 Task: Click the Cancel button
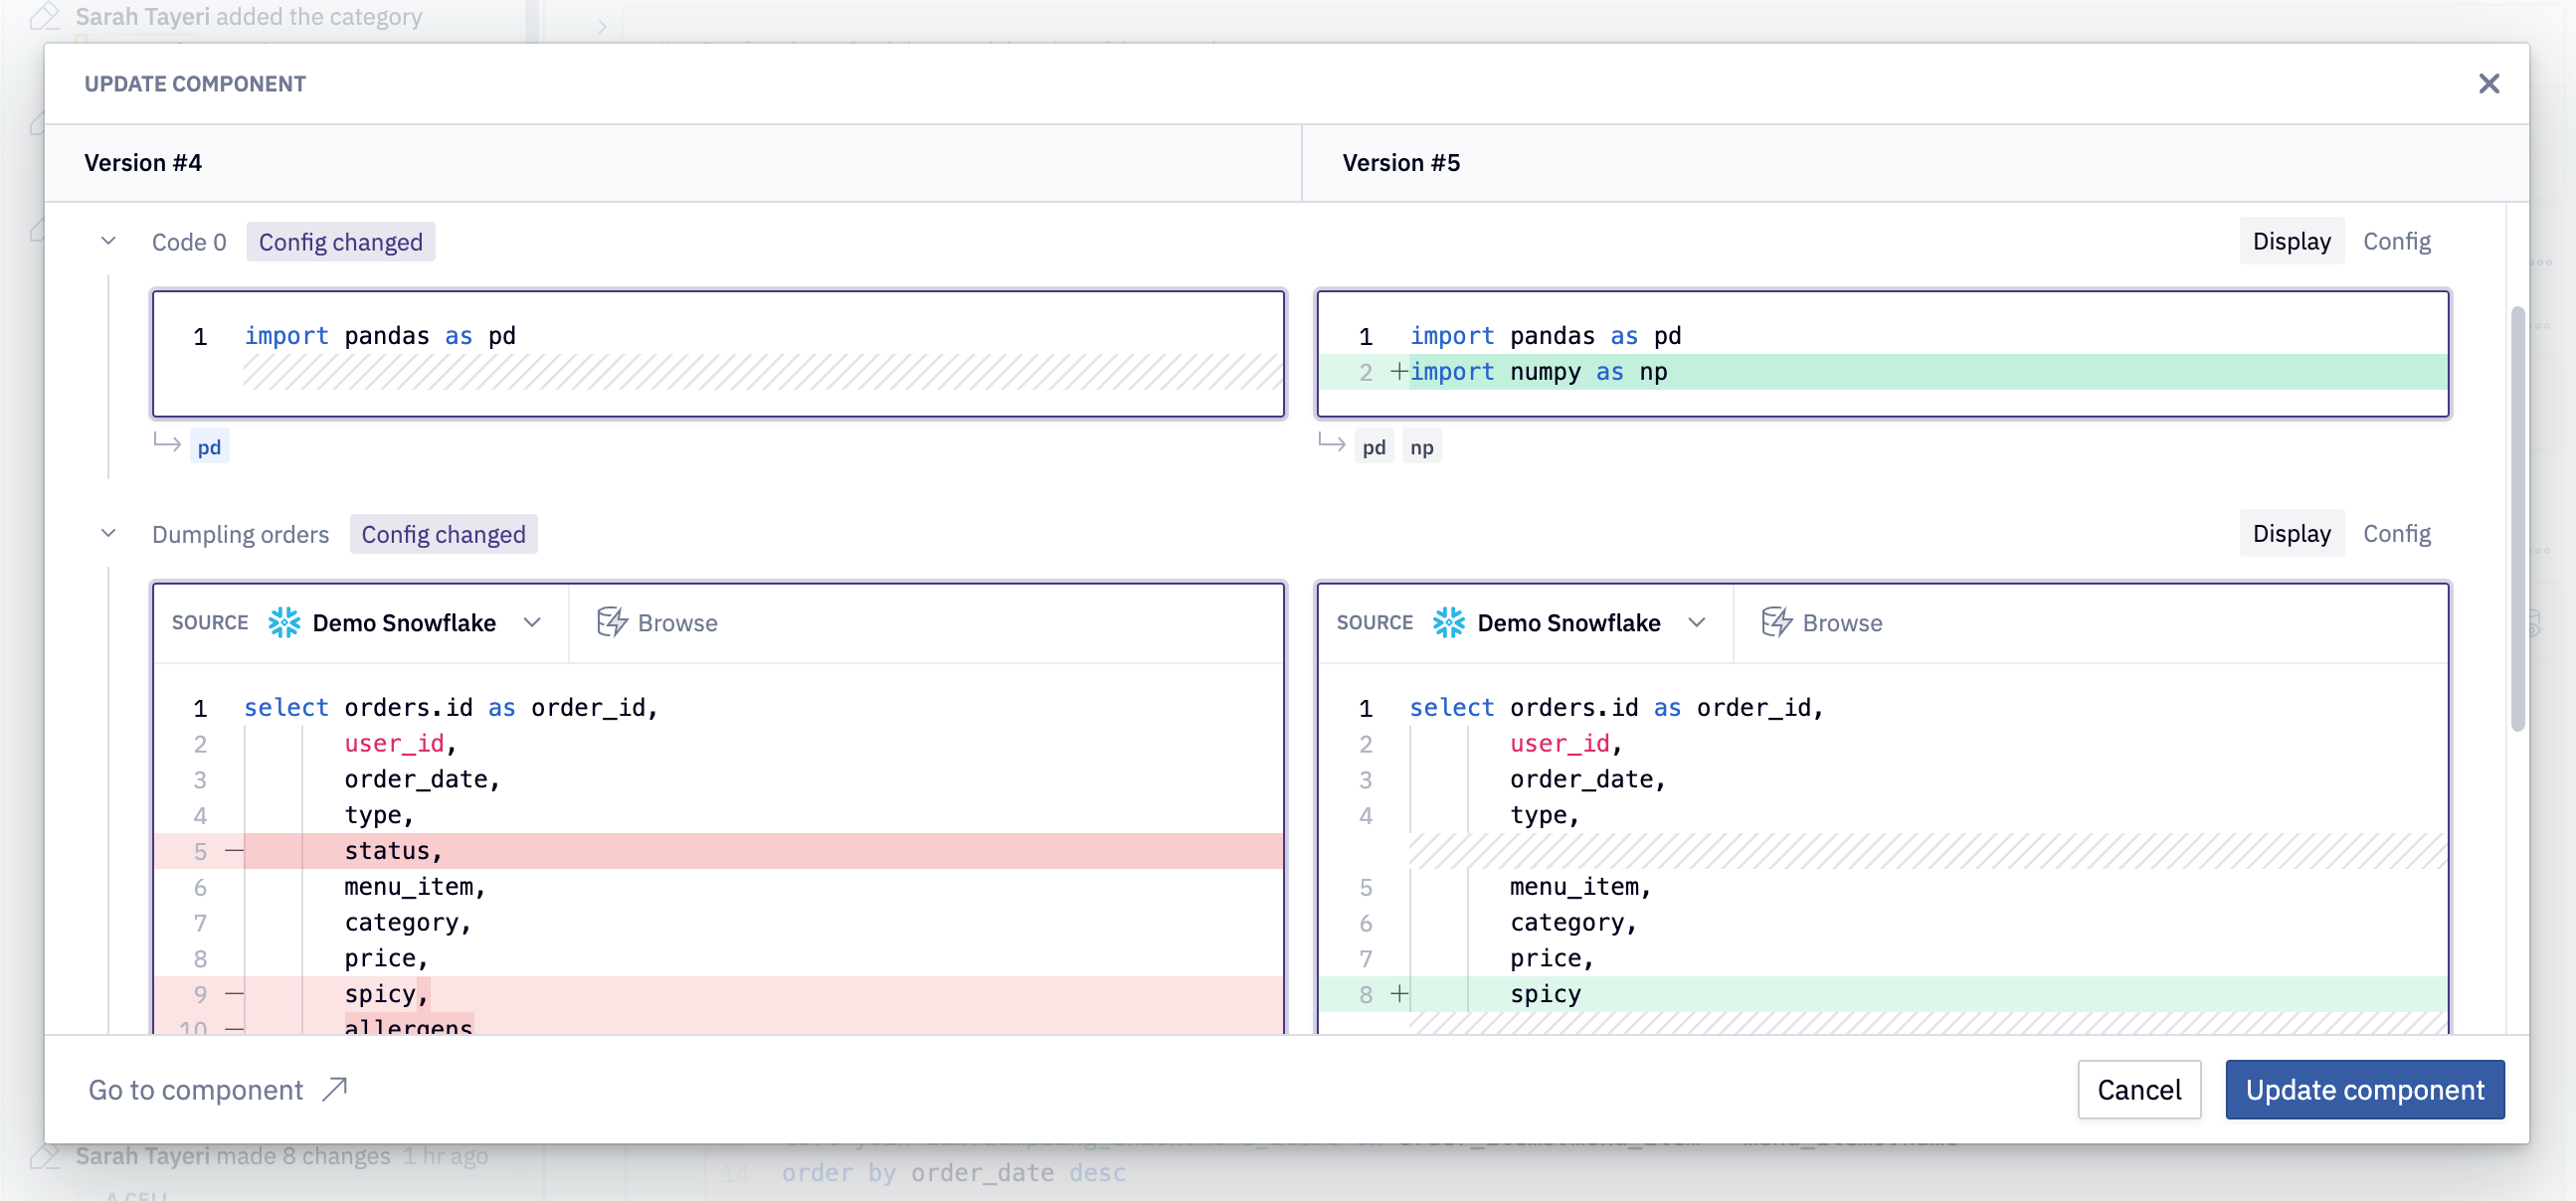coord(2138,1089)
